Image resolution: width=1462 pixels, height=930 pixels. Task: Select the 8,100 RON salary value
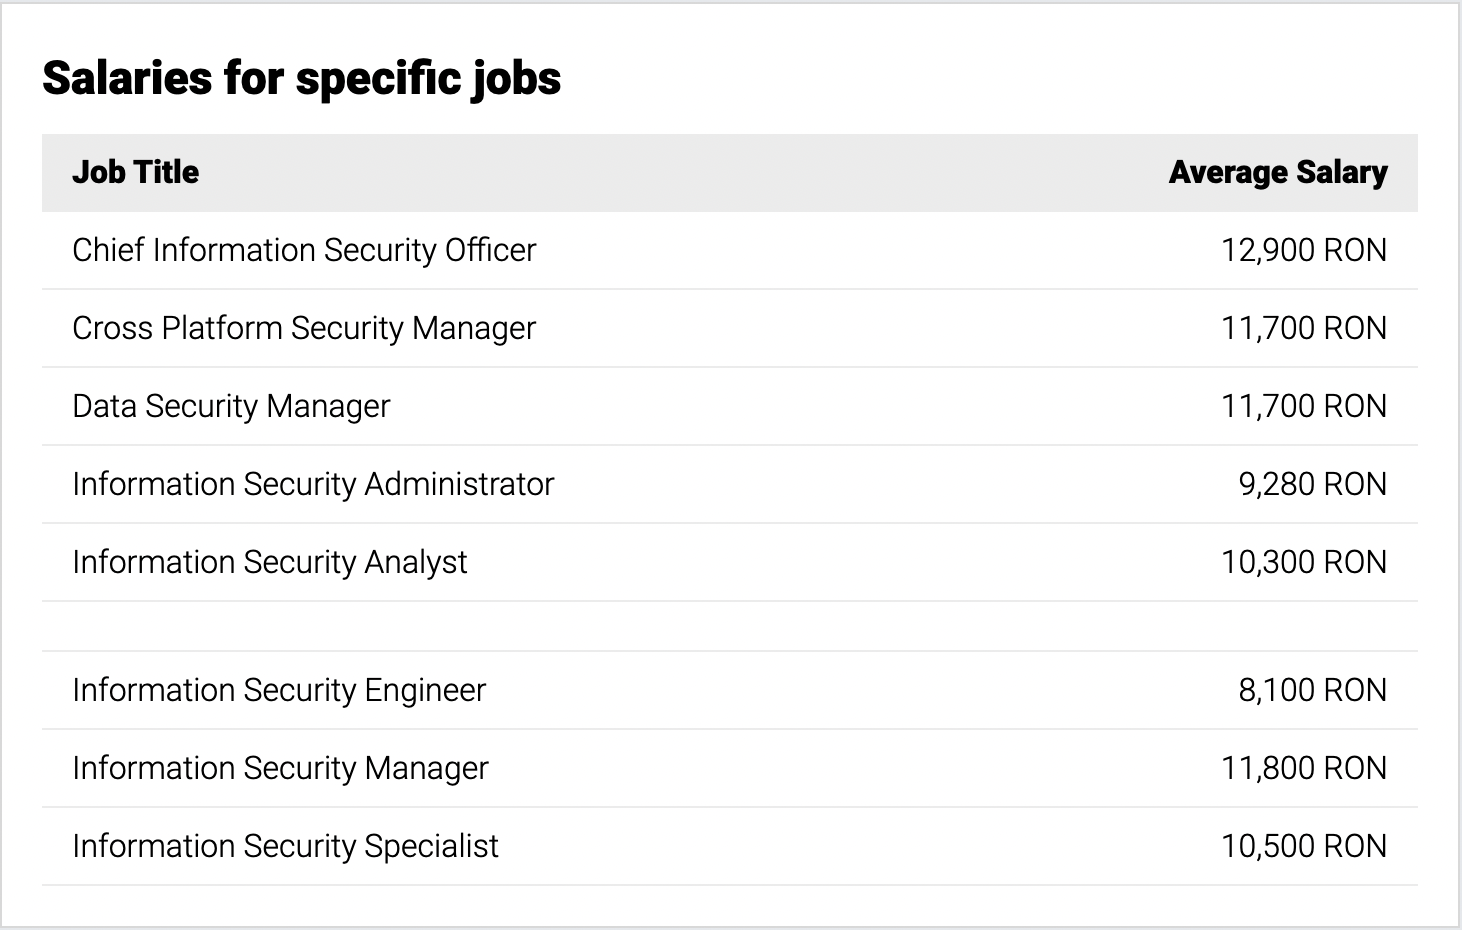point(1313,690)
